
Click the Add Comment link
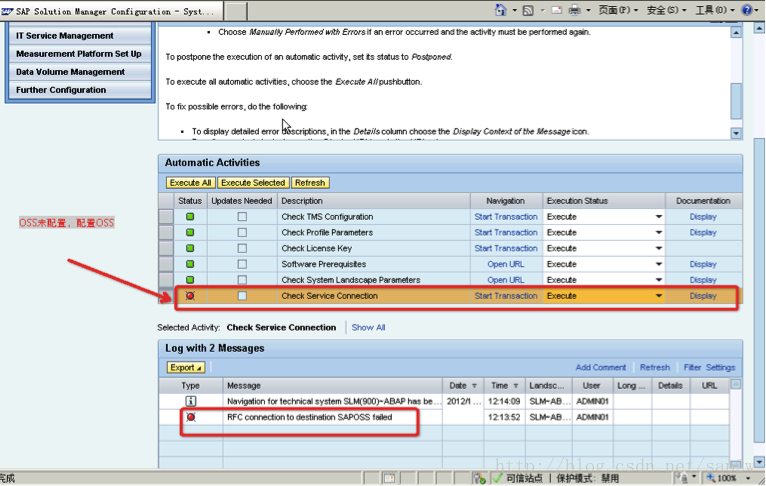[x=600, y=367]
